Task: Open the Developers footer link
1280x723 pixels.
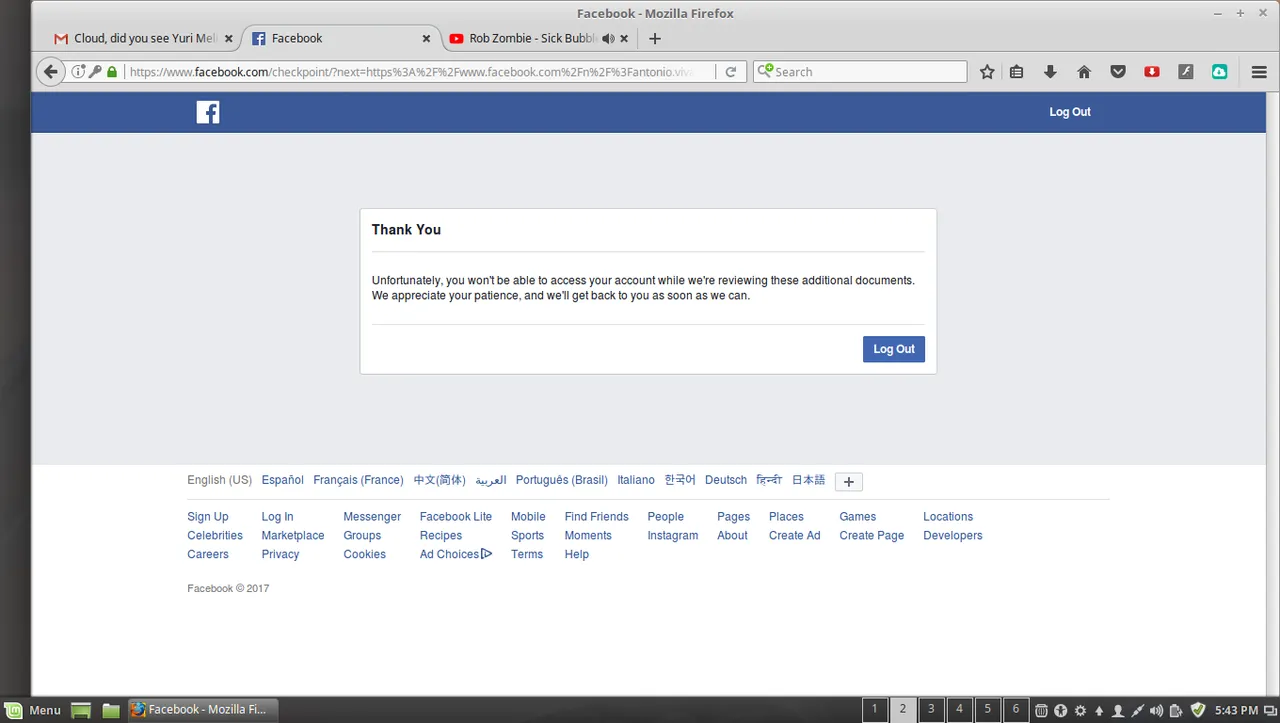Action: pos(953,536)
